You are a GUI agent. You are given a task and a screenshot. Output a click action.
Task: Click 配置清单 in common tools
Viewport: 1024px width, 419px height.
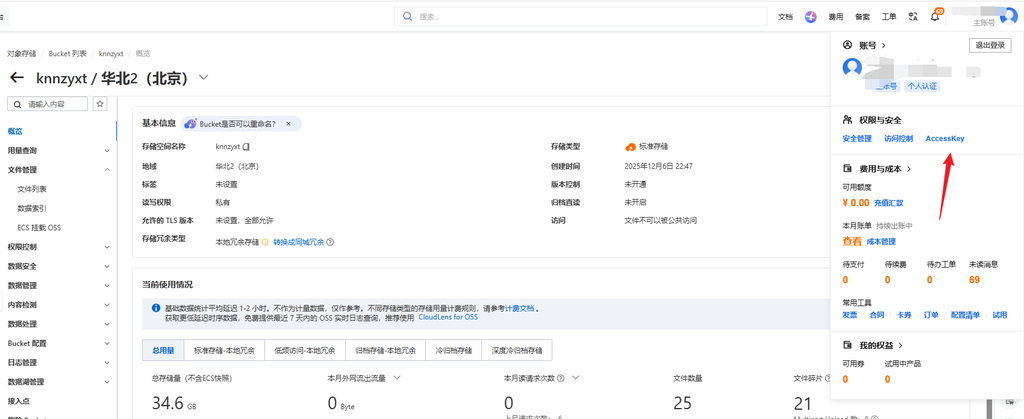(966, 315)
